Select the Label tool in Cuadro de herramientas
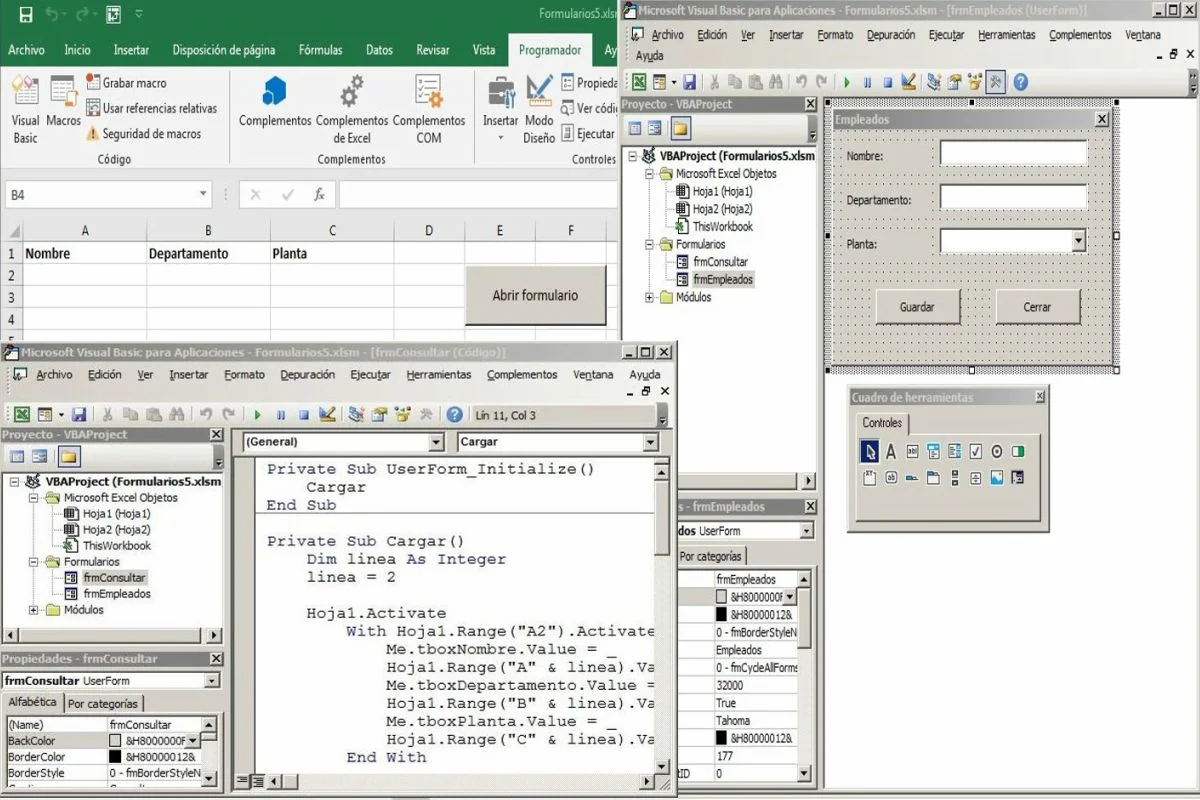This screenshot has height=800, width=1200. [x=891, y=452]
